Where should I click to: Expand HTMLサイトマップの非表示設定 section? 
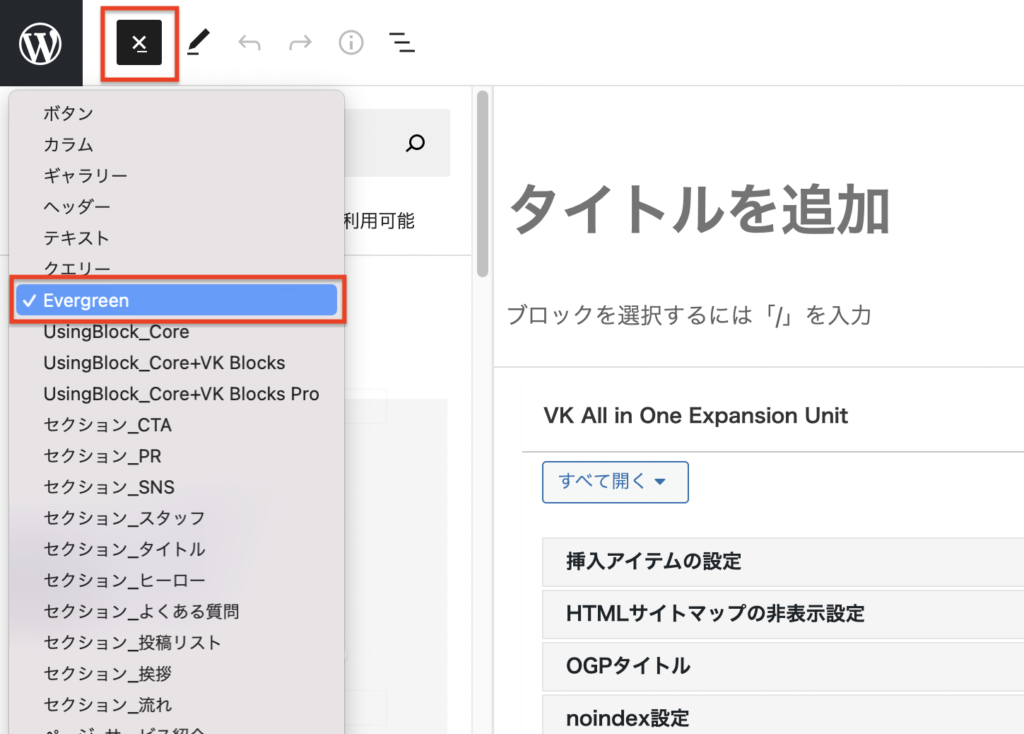click(714, 613)
